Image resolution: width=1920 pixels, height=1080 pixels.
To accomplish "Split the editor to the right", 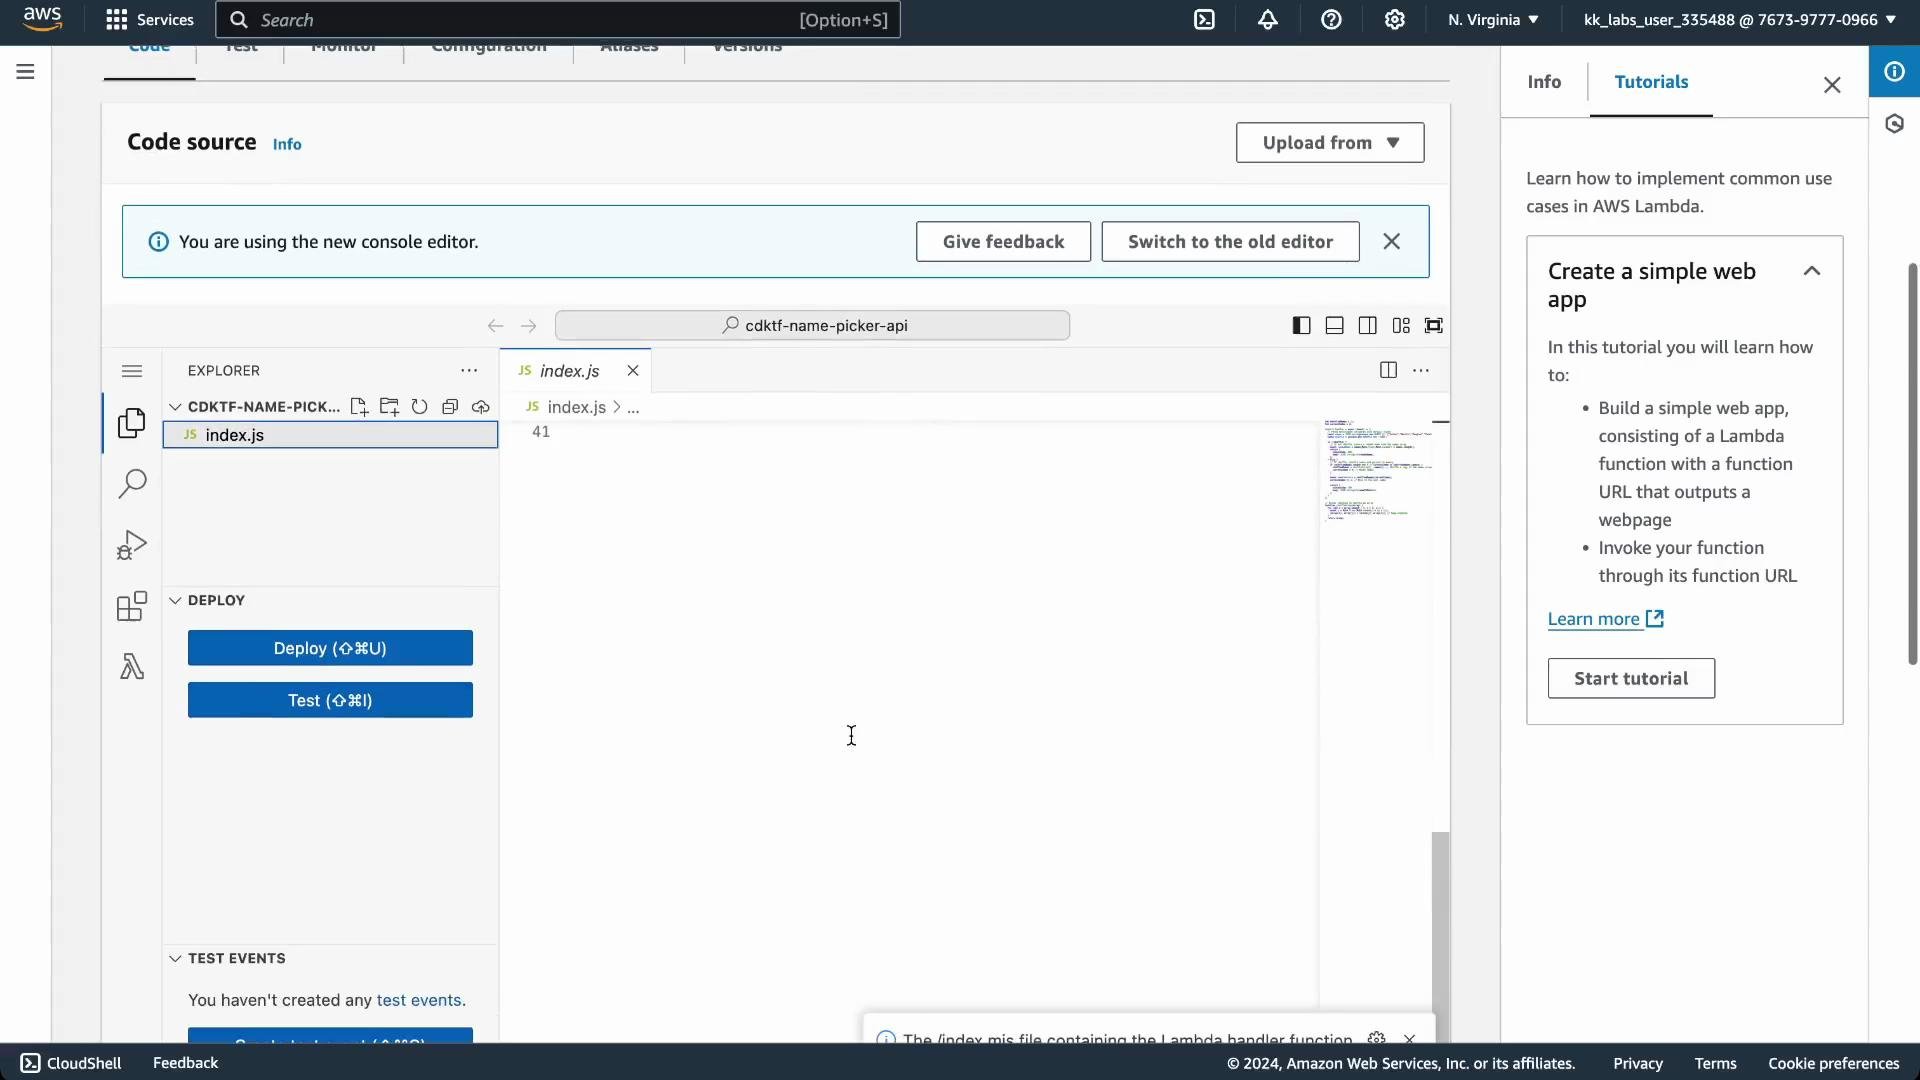I will [1388, 371].
